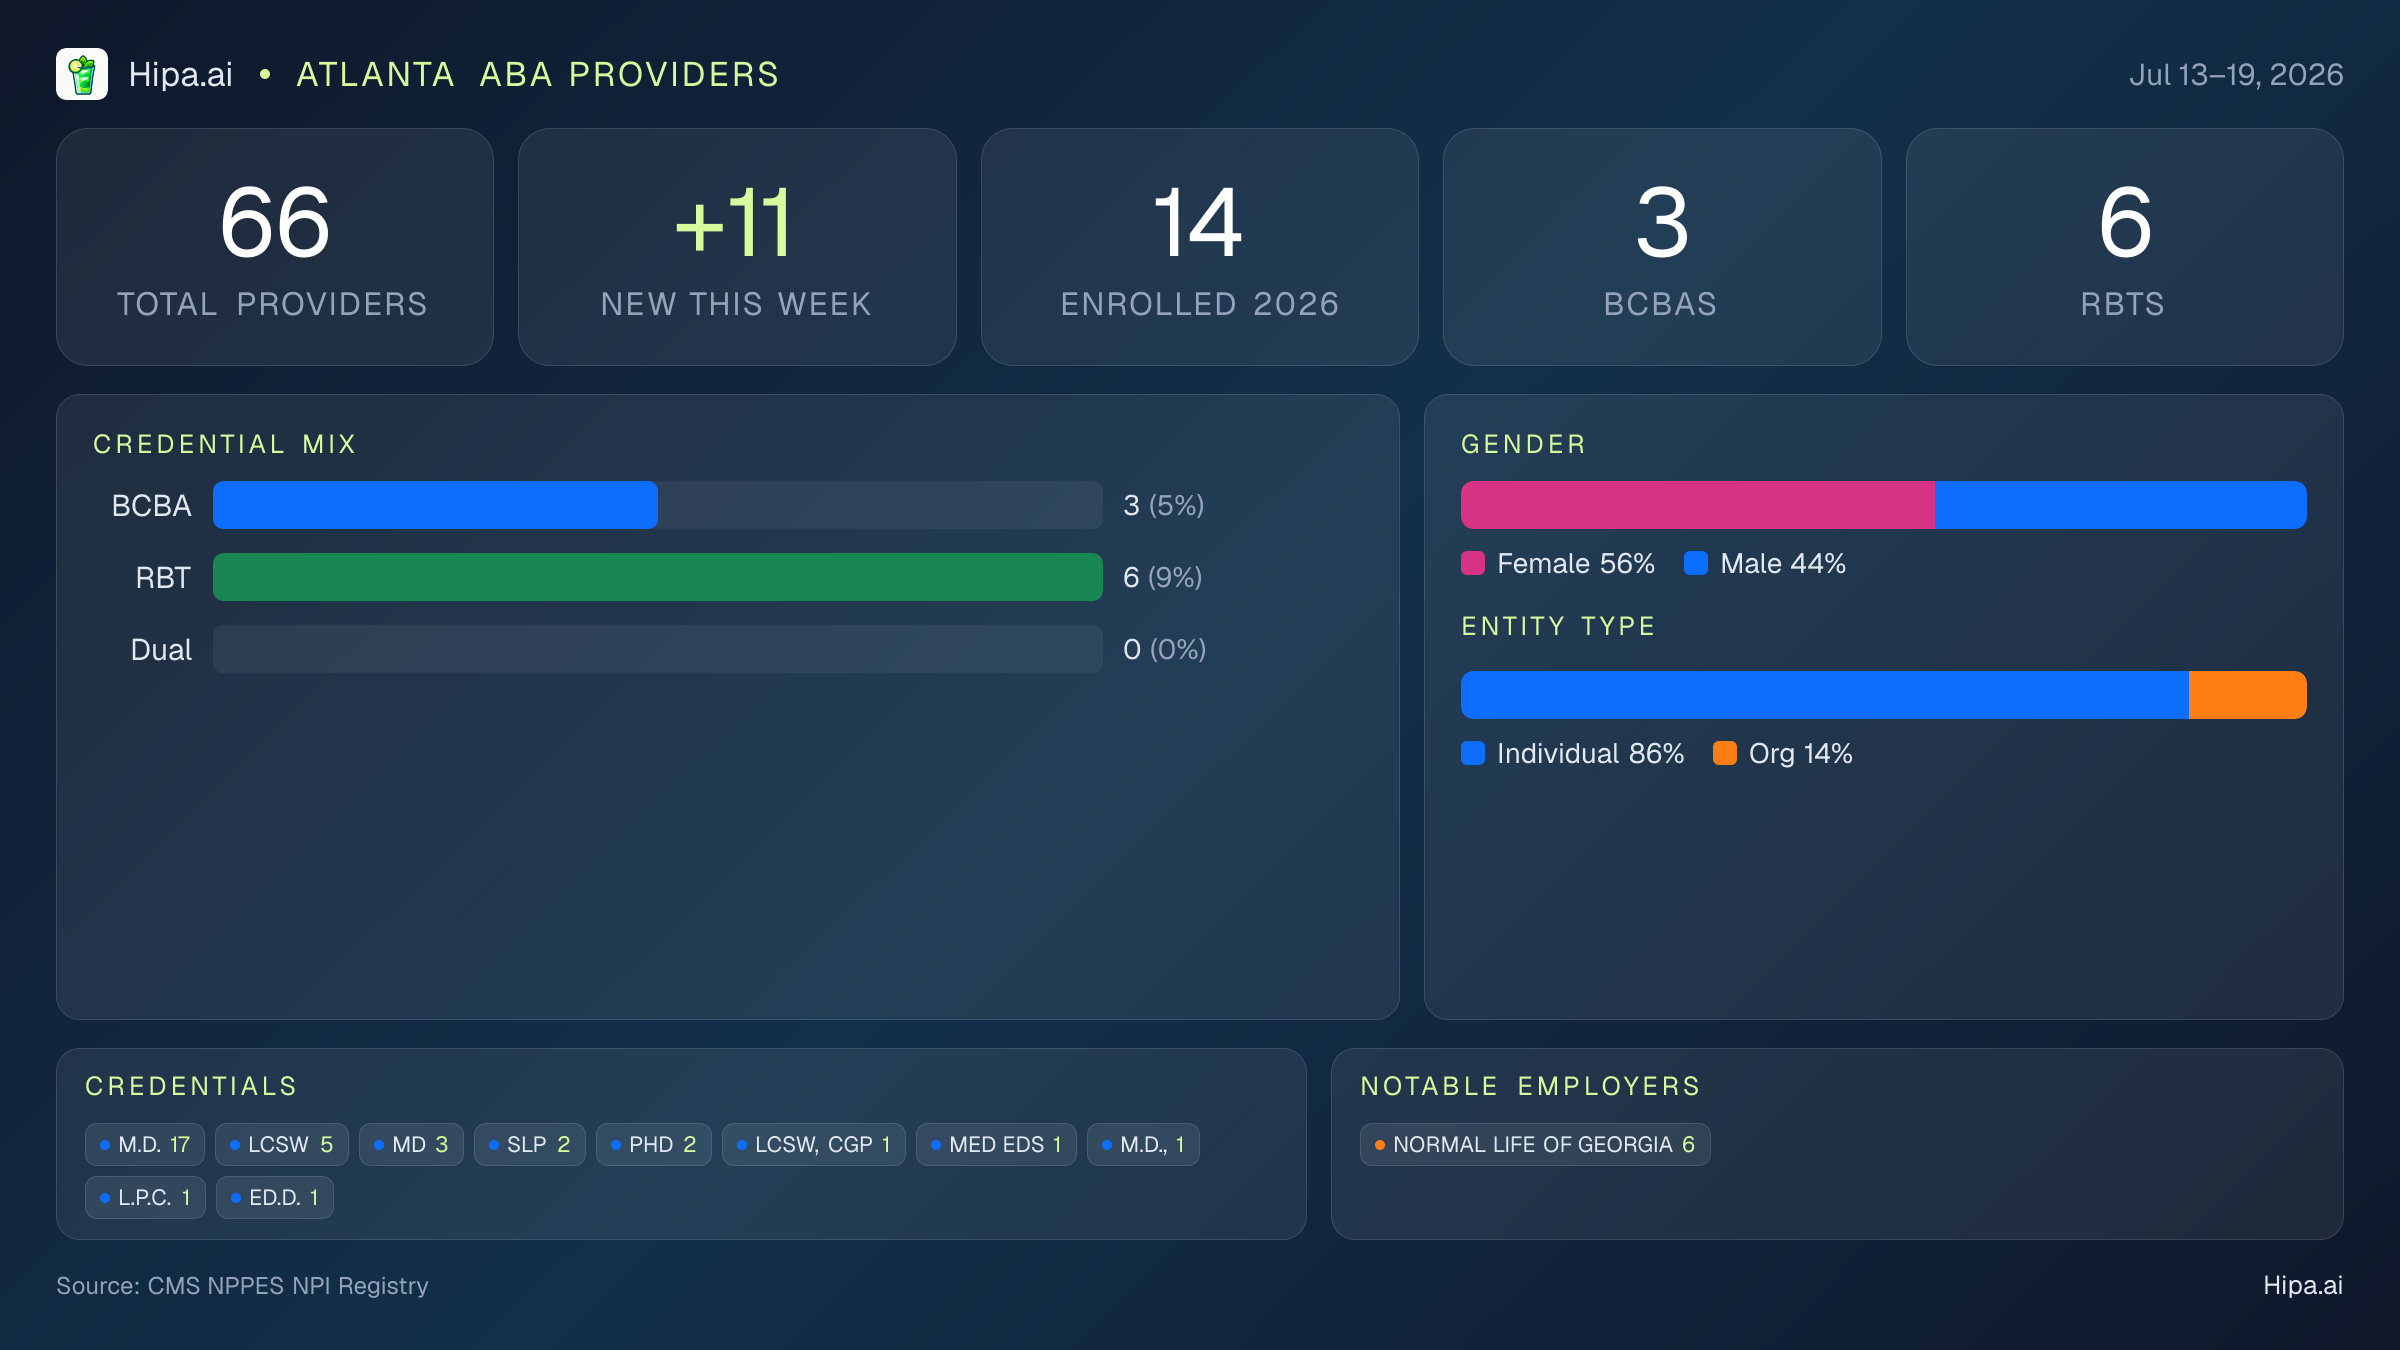Click the Hipa.ai drink logo icon
Screen dimensions: 2400x1350
[x=82, y=74]
